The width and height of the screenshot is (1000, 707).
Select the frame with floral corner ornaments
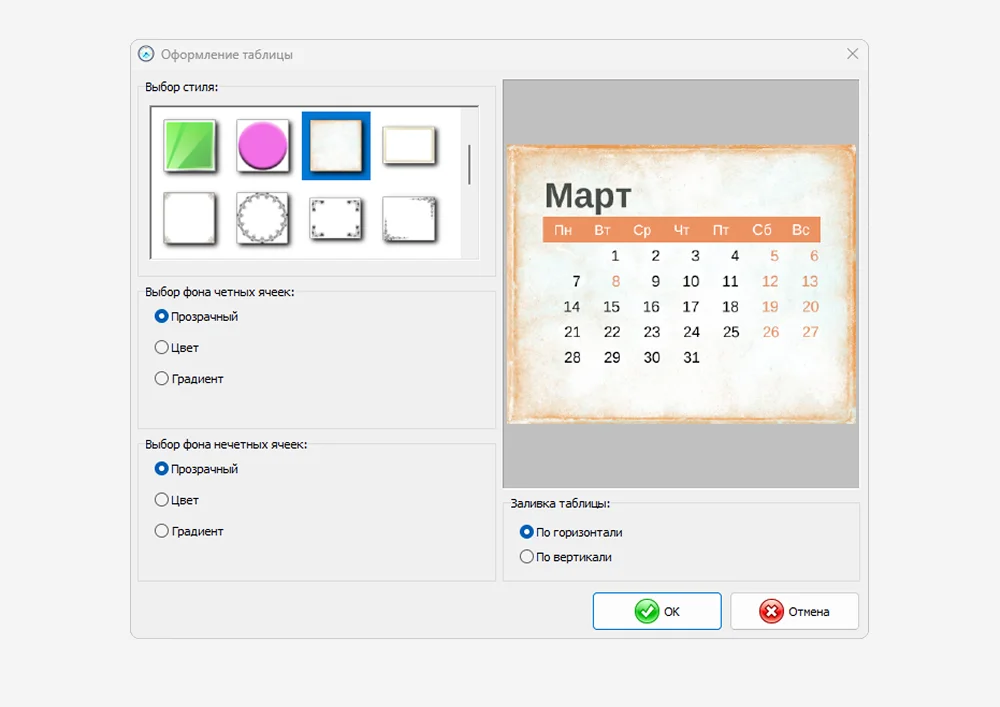(336, 218)
